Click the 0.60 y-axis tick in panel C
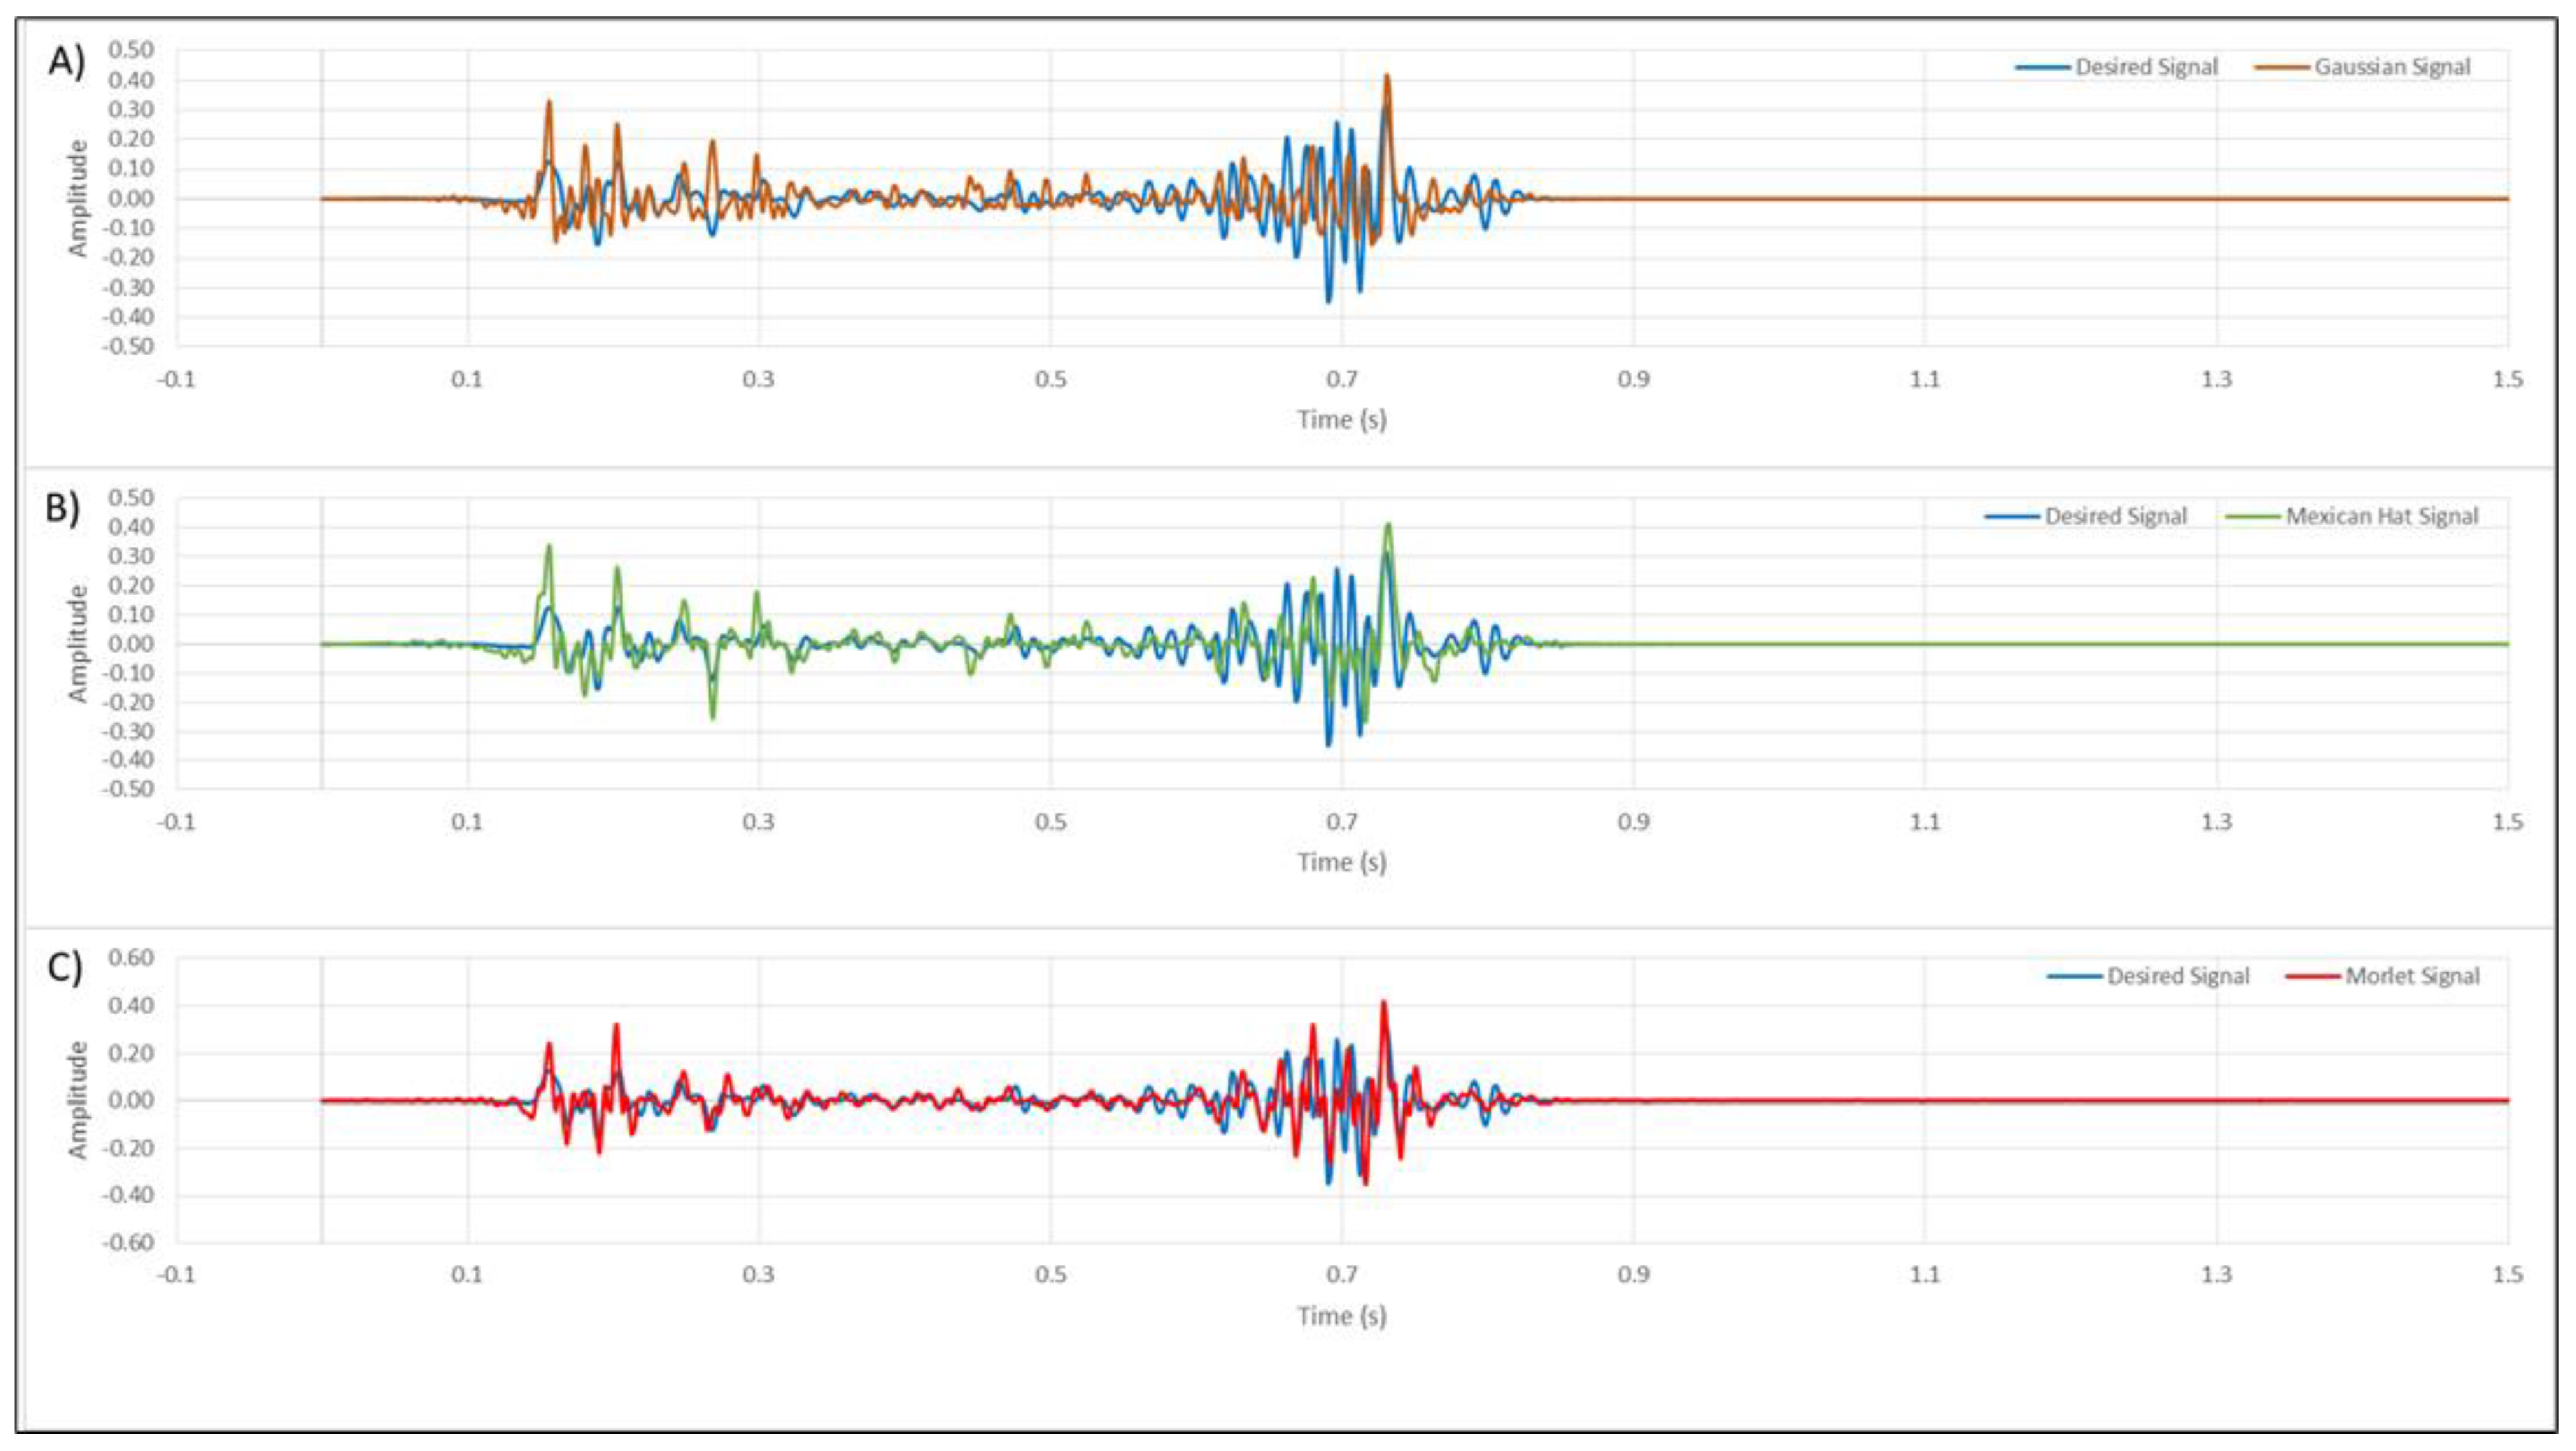Screen dimensions: 2576x1451 click(130, 957)
